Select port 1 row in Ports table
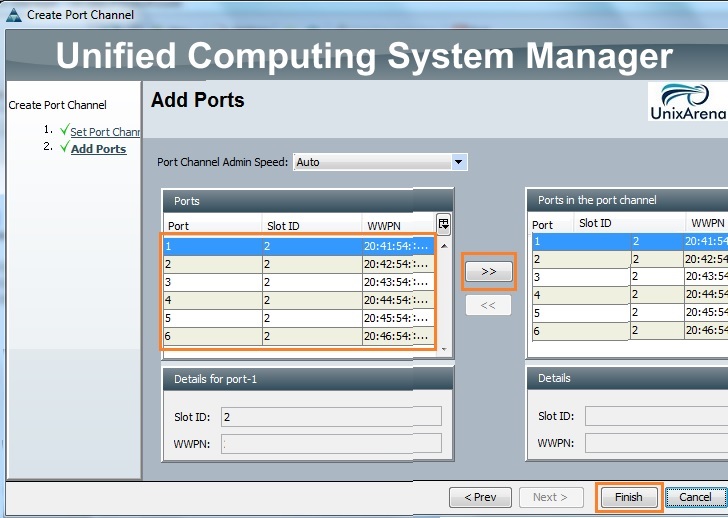Viewport: 728px width, 518px height. tap(299, 246)
